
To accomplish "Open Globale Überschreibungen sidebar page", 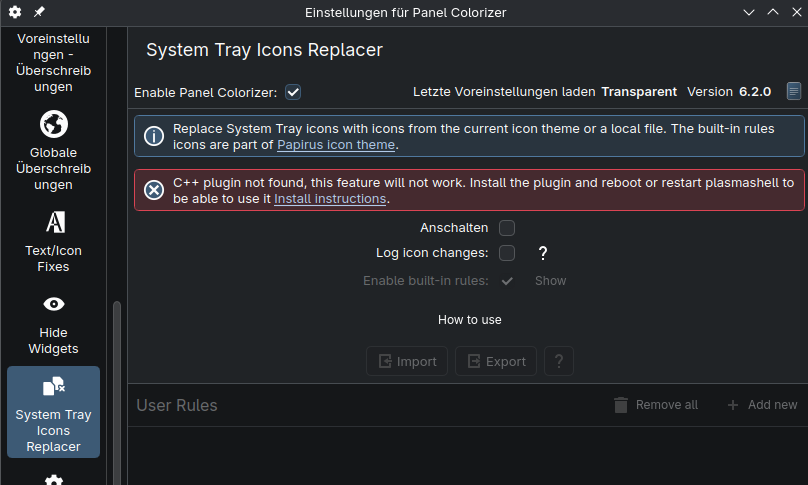I will [53, 151].
